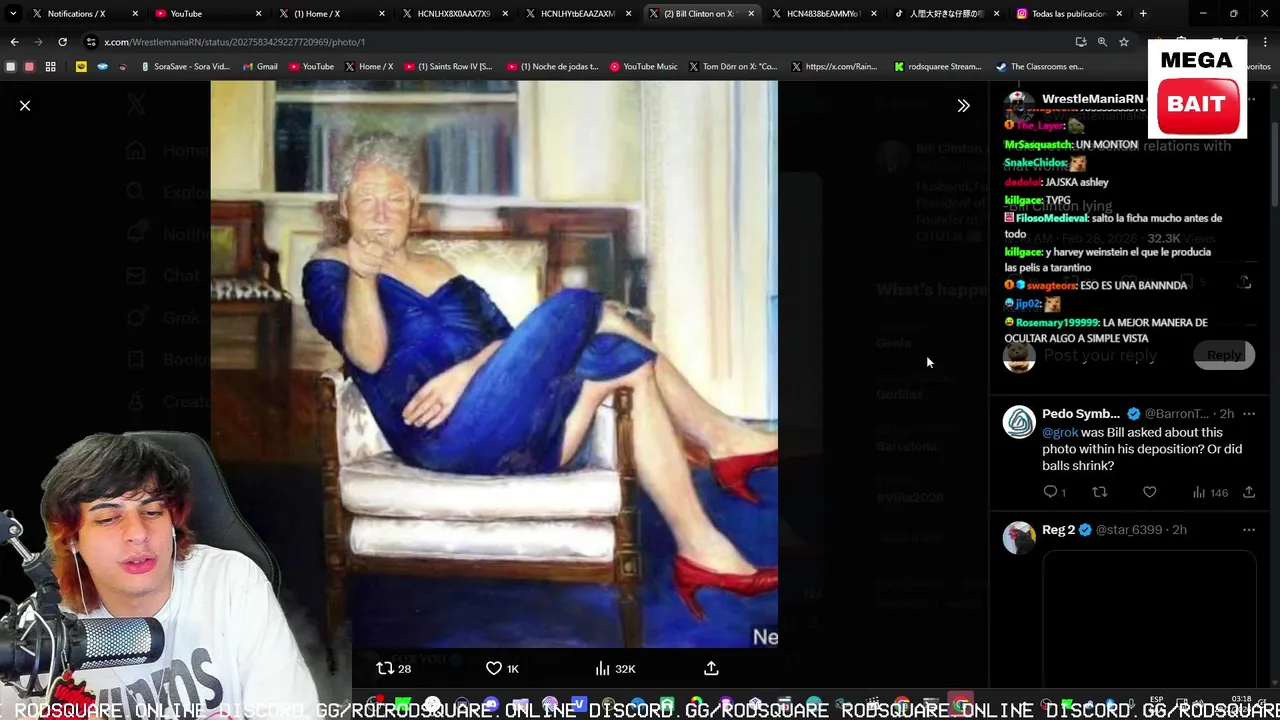Open view analytics showing 32K views
1280x720 pixels.
tap(615, 668)
